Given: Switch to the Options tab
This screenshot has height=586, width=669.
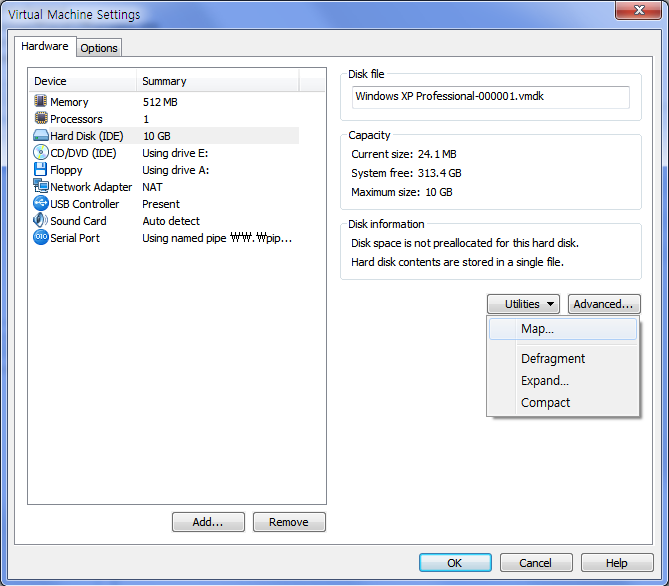Looking at the screenshot, I should click(99, 48).
